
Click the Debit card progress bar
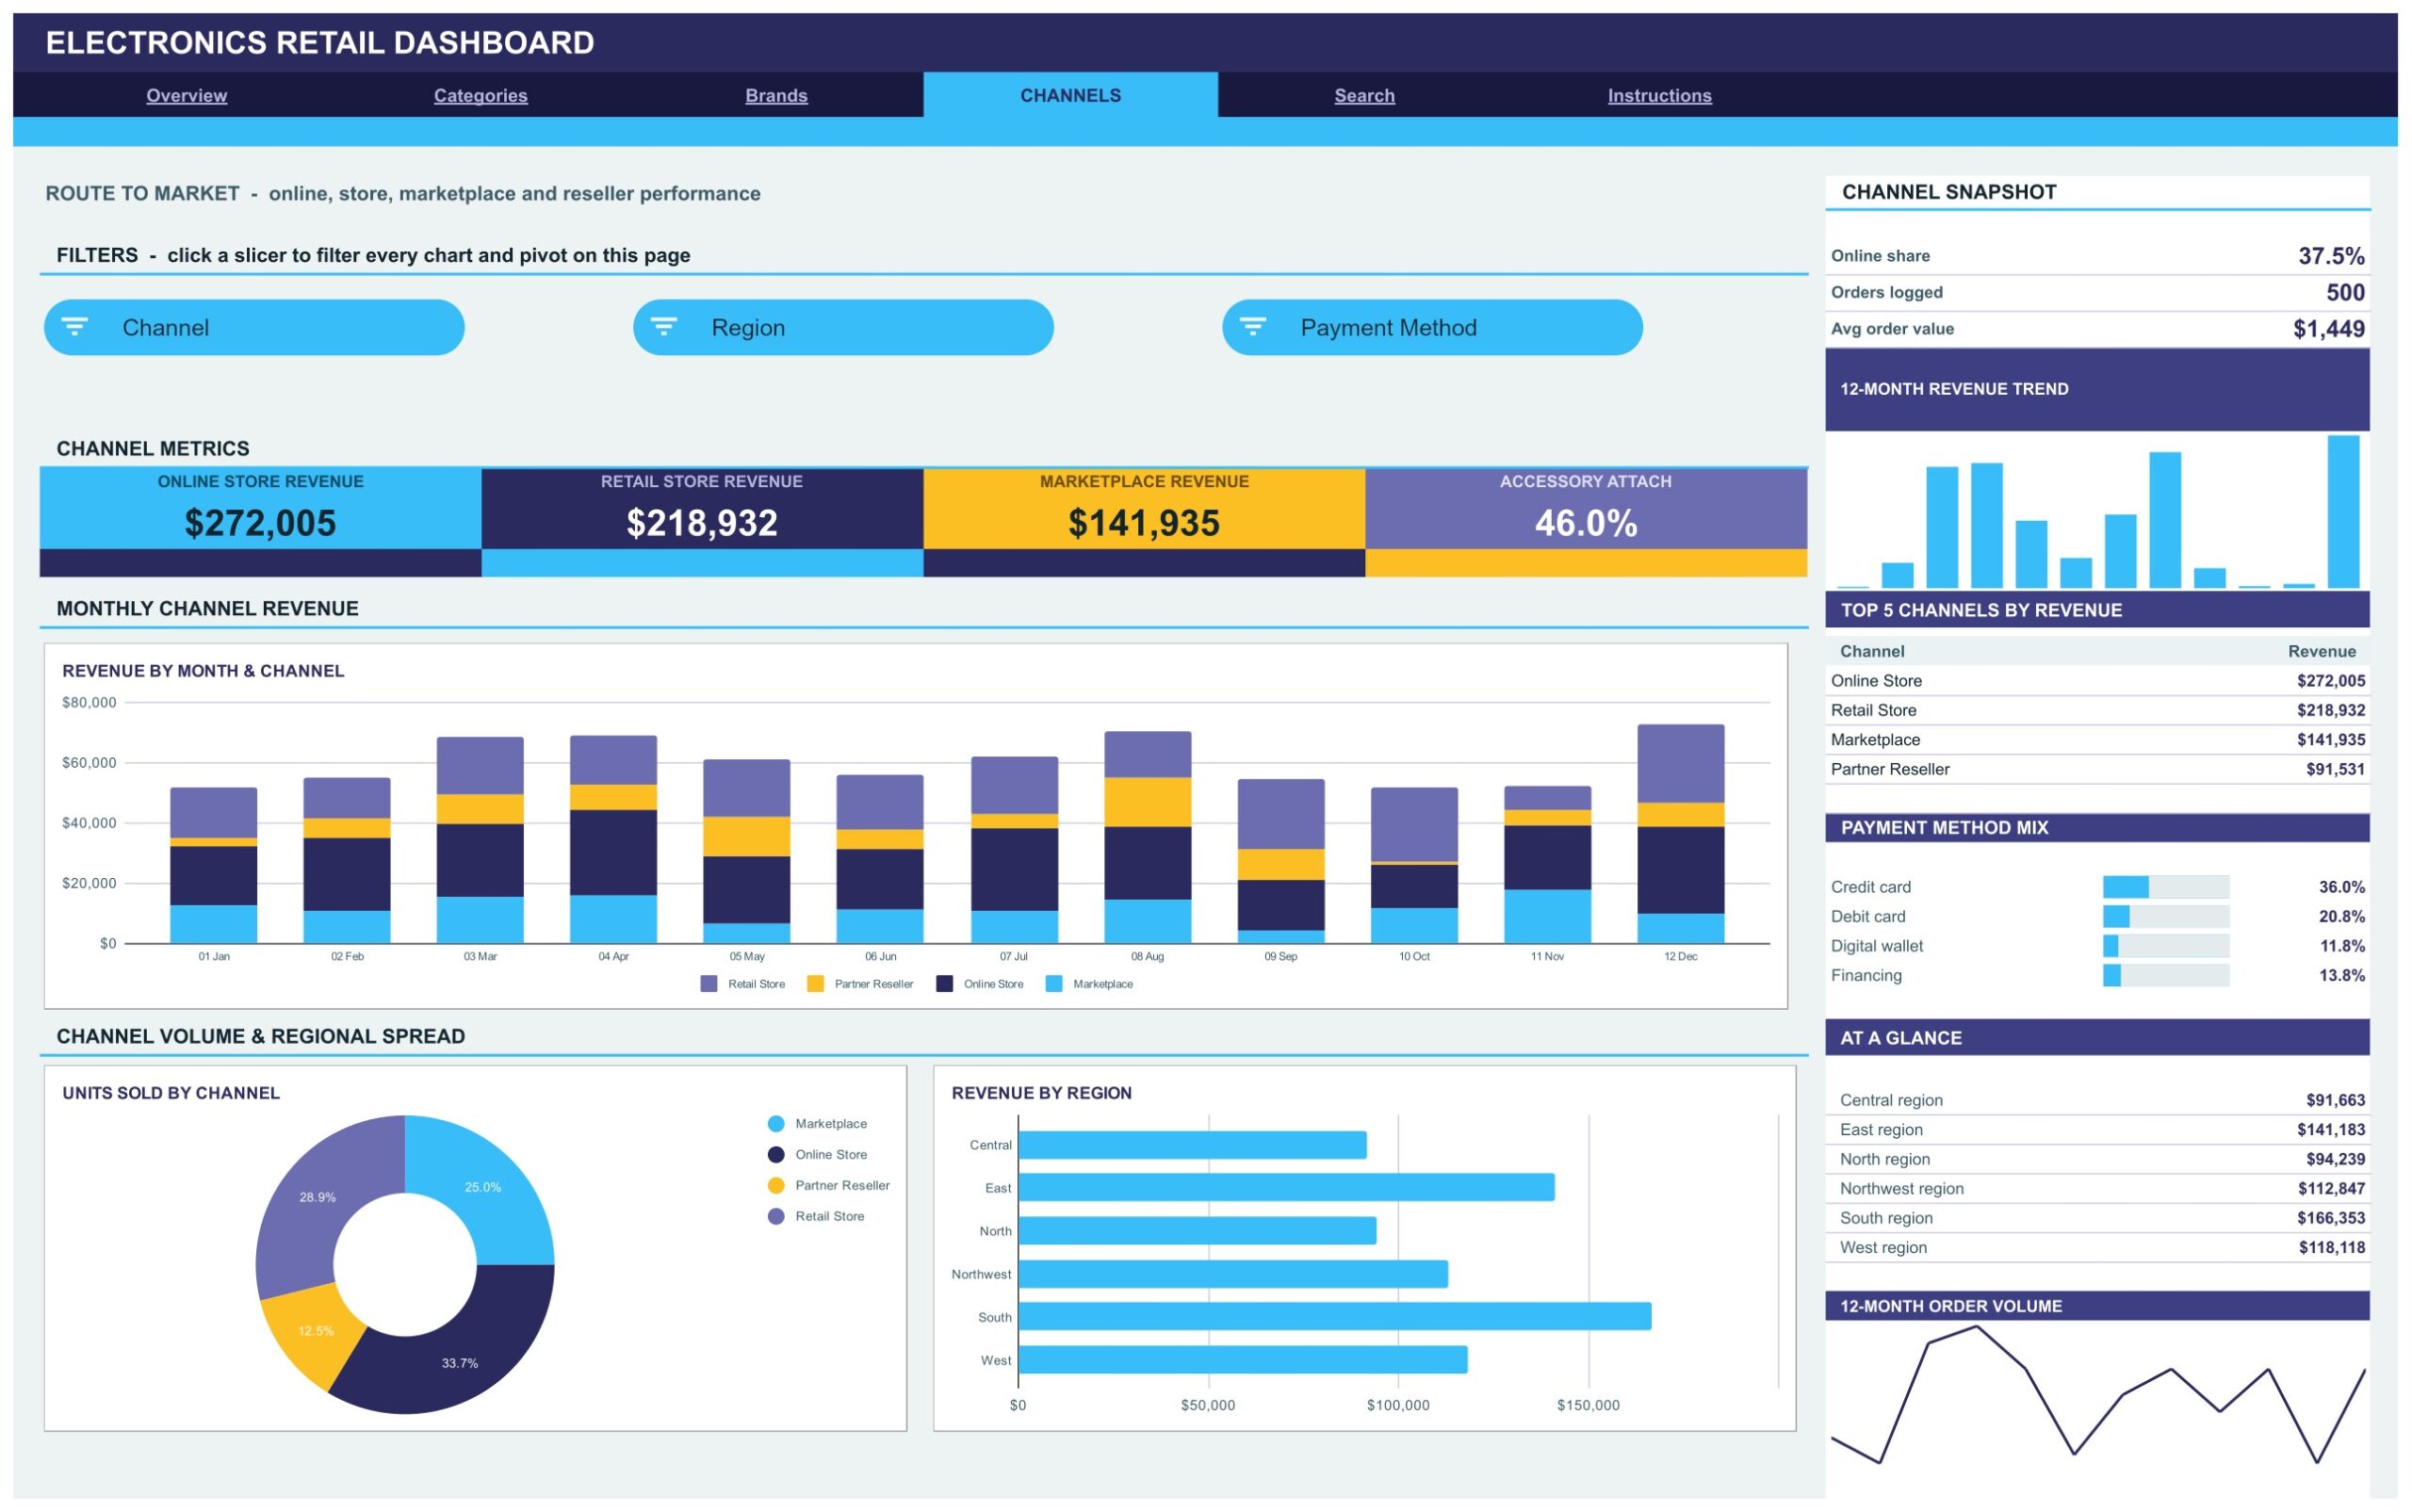[x=2166, y=917]
